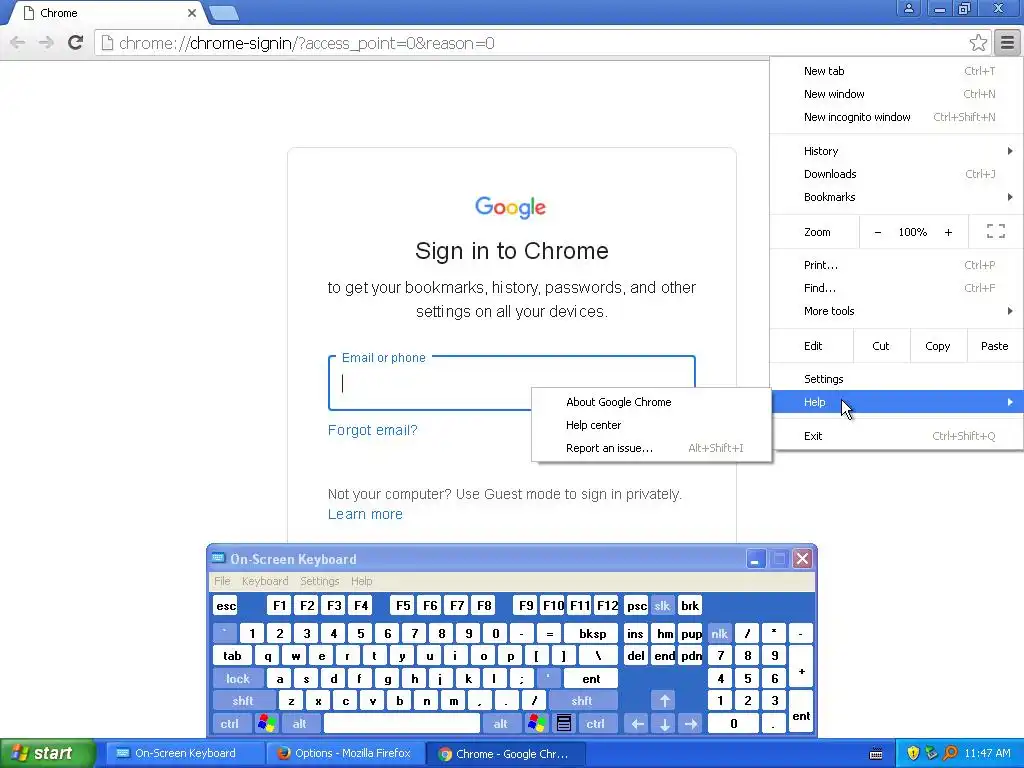This screenshot has width=1024, height=768.
Task: Click the right Windows logo key on keyboard
Action: click(x=537, y=723)
